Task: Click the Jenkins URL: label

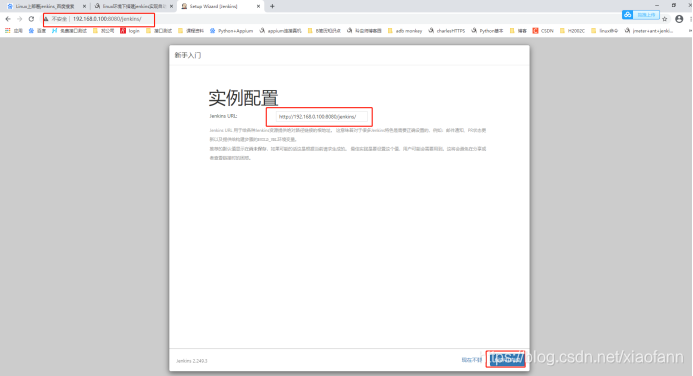Action: point(223,116)
